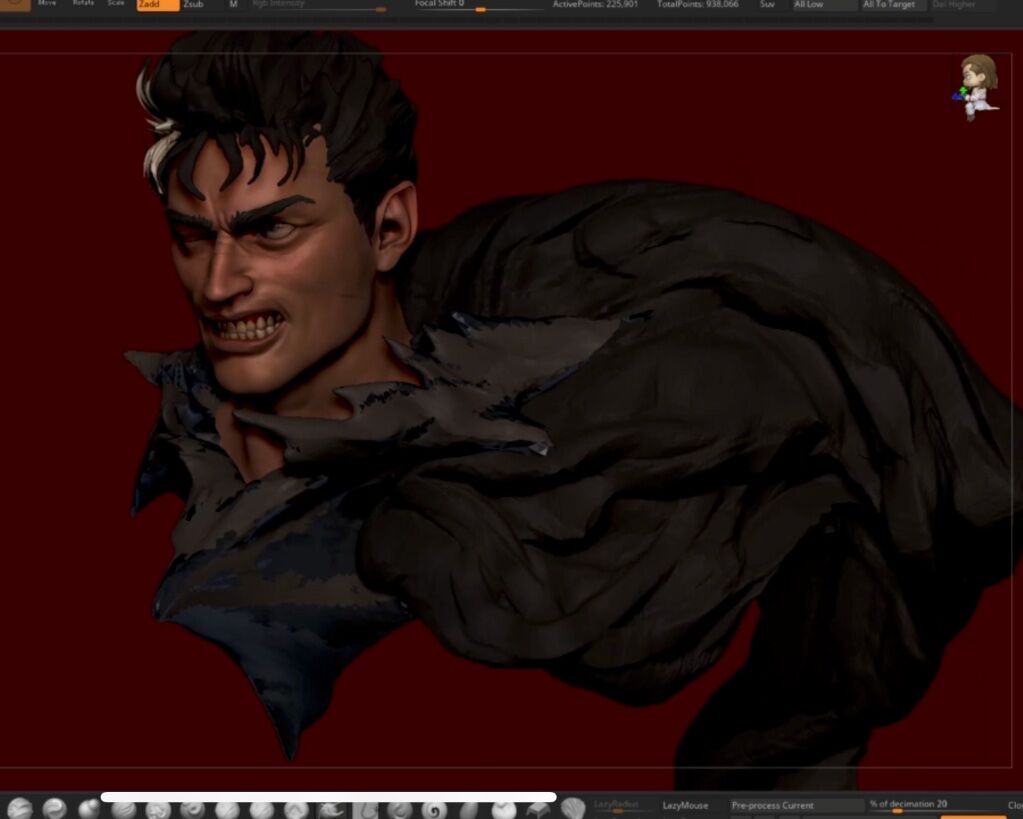Switch to Move mode
Screen dimensions: 1023x819
(x=47, y=4)
